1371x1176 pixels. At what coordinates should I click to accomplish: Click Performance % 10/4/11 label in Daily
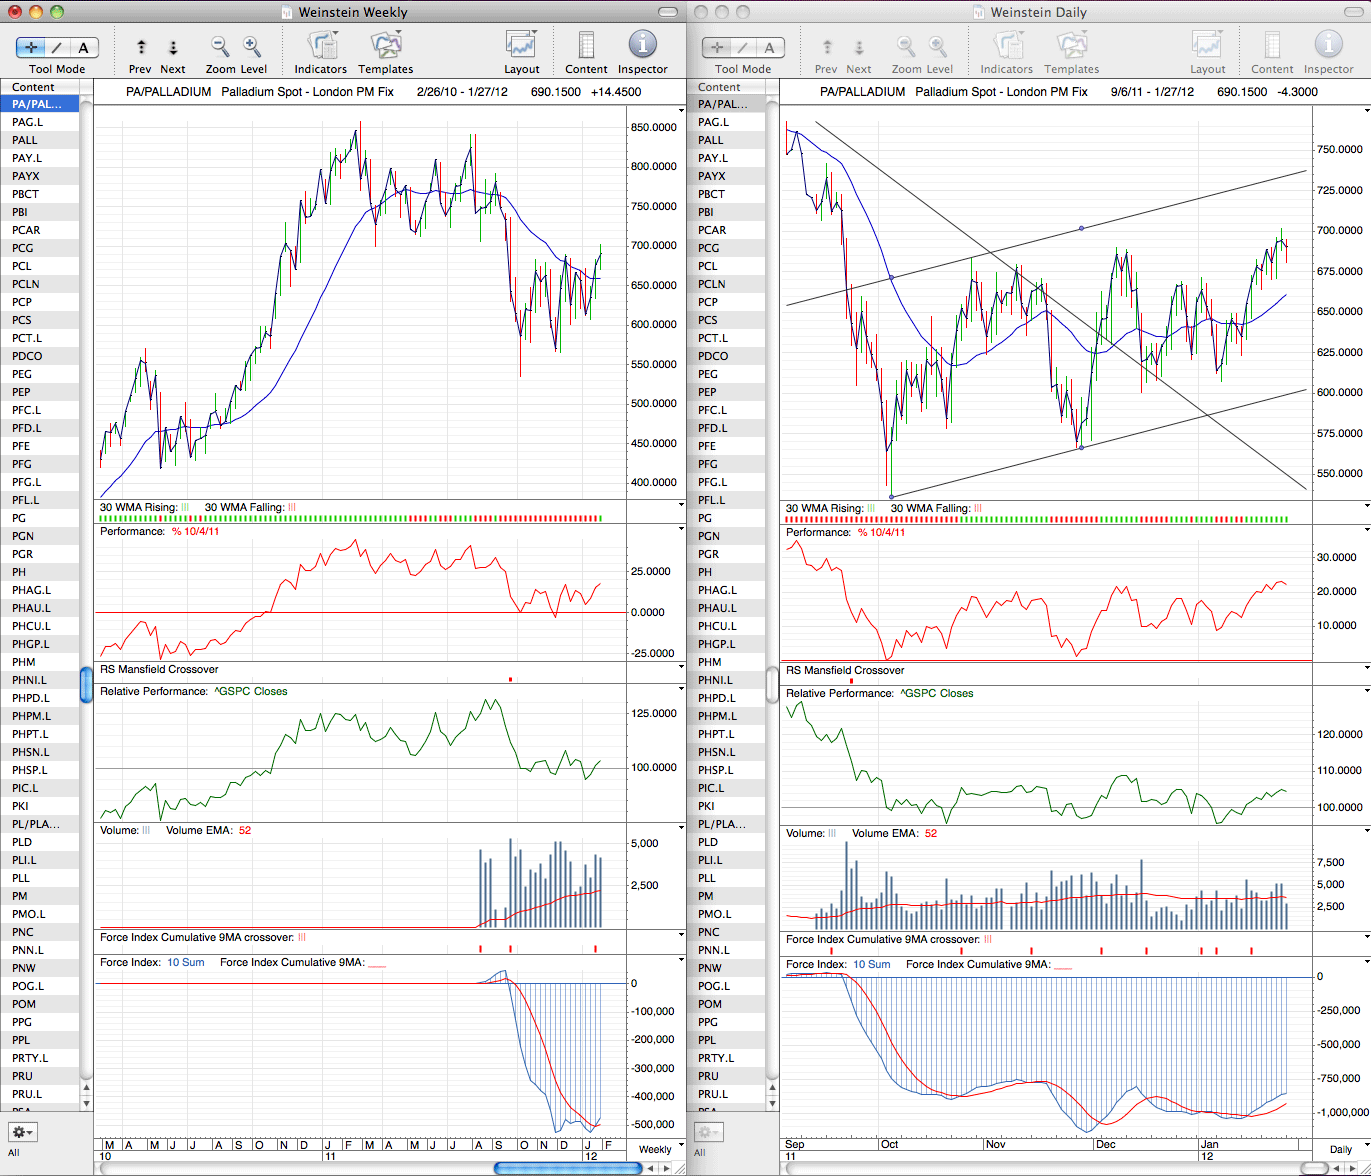coord(846,532)
